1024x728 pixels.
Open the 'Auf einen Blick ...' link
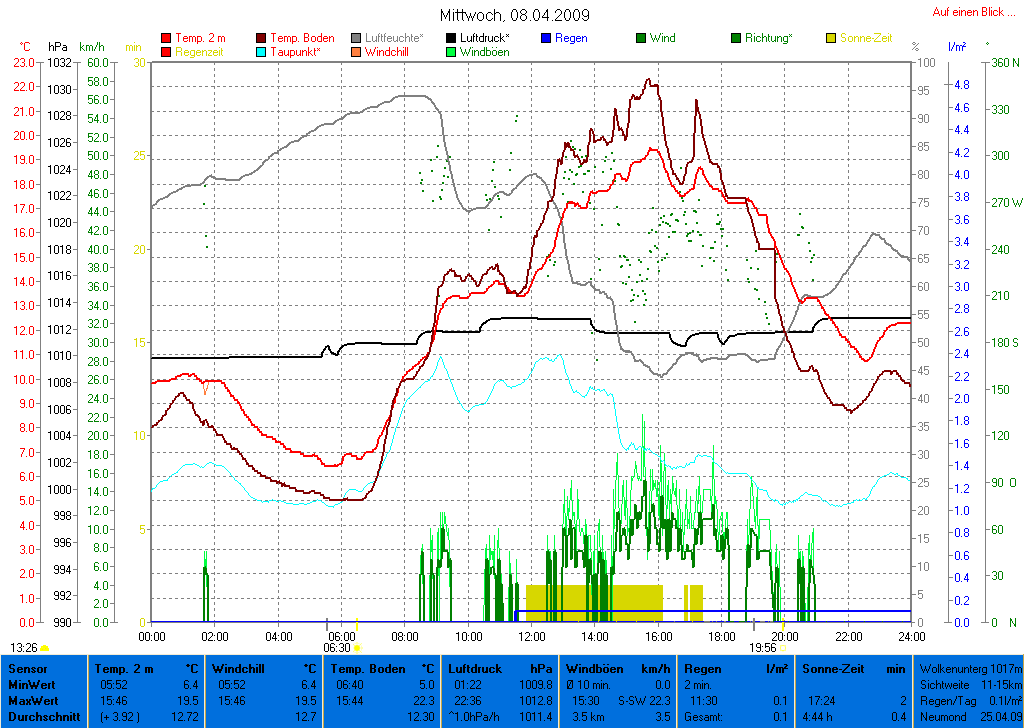point(969,12)
